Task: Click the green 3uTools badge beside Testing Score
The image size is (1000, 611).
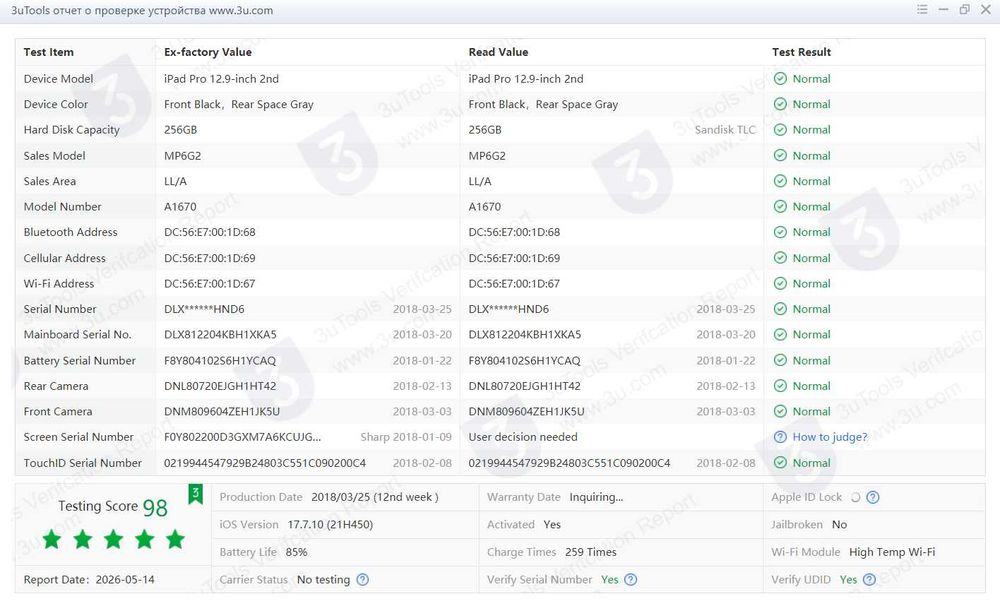Action: tap(195, 494)
